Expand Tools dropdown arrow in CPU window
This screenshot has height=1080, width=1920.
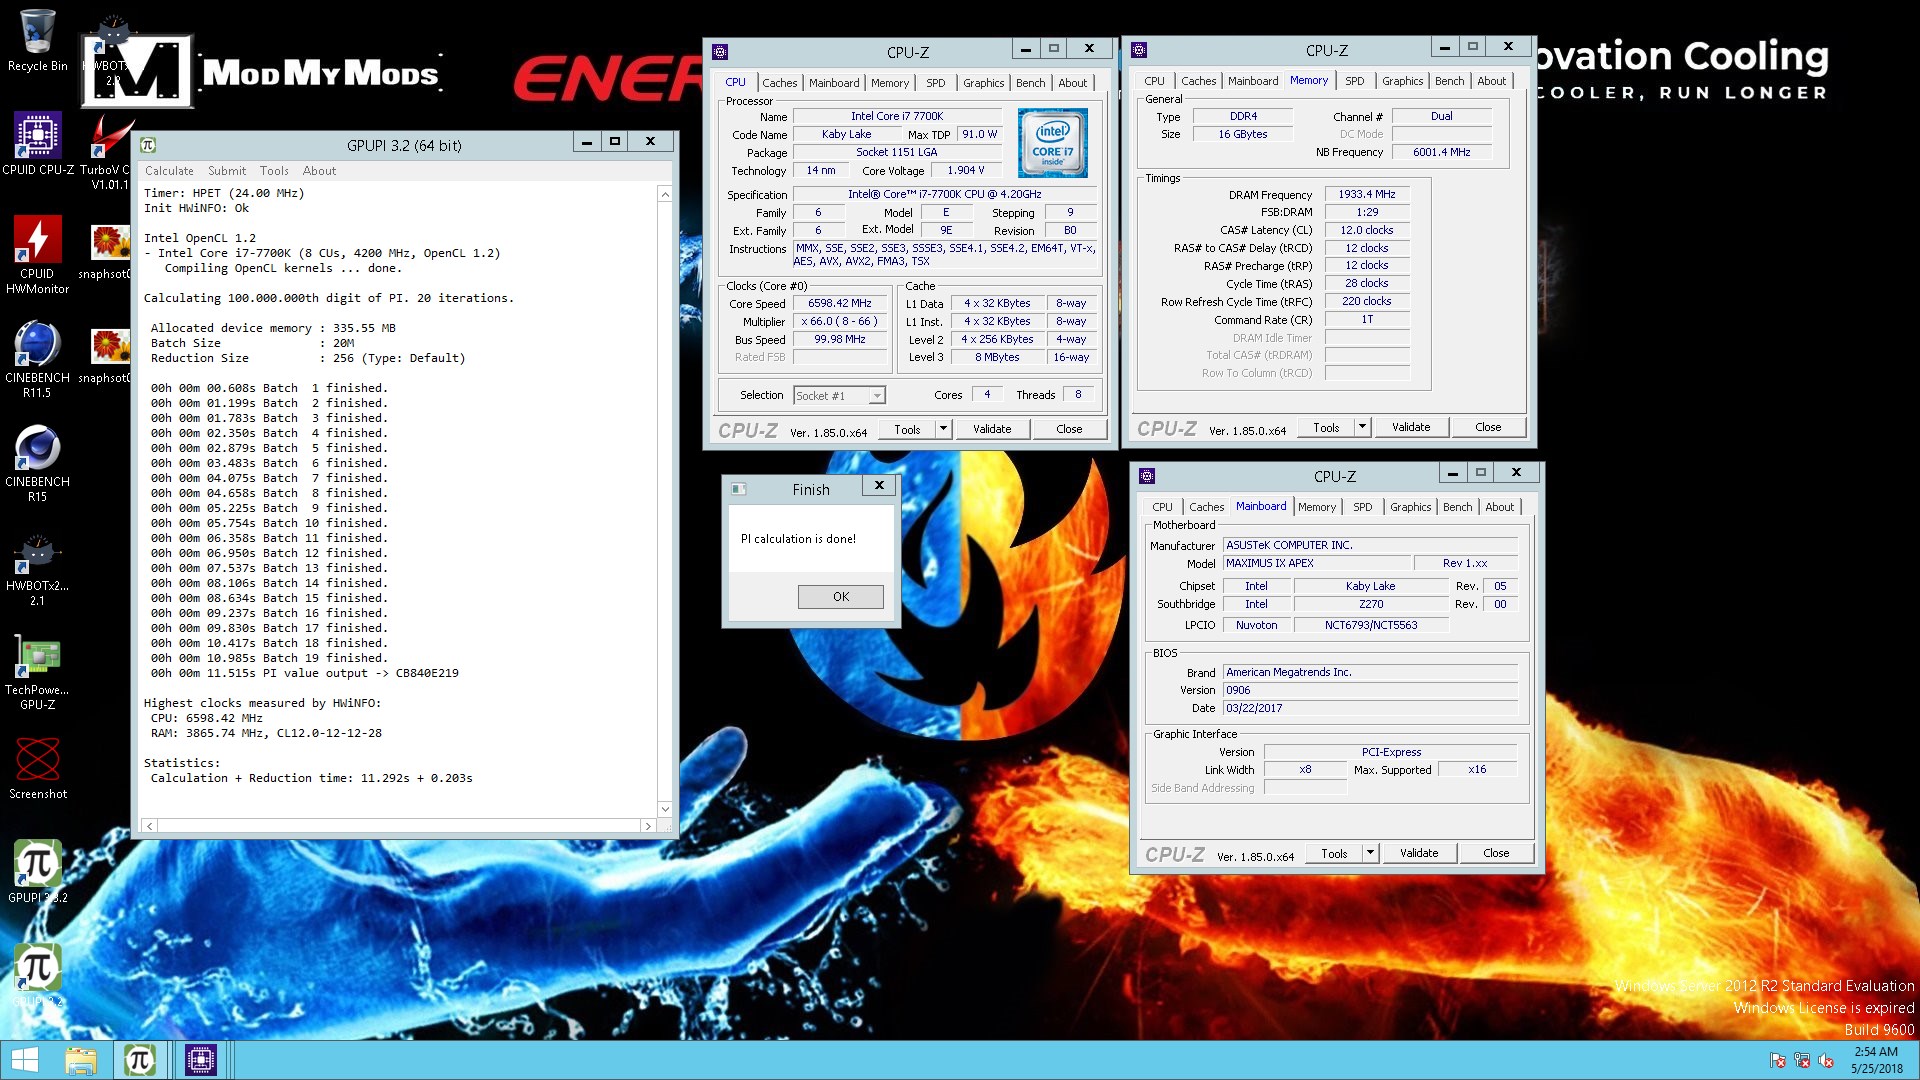pyautogui.click(x=943, y=429)
